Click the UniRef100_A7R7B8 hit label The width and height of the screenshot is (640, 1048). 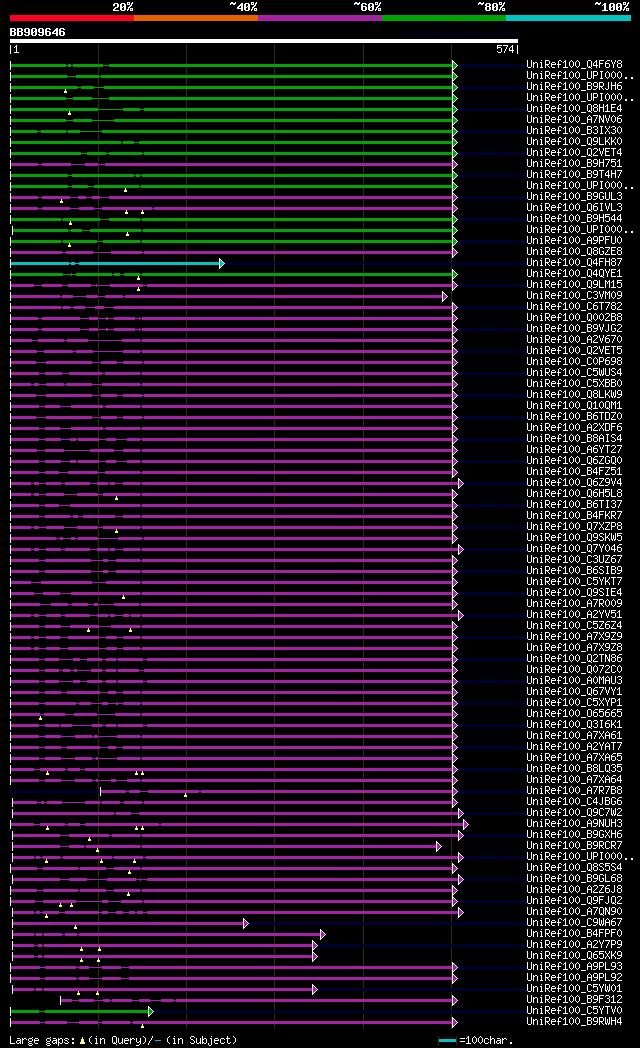574,791
